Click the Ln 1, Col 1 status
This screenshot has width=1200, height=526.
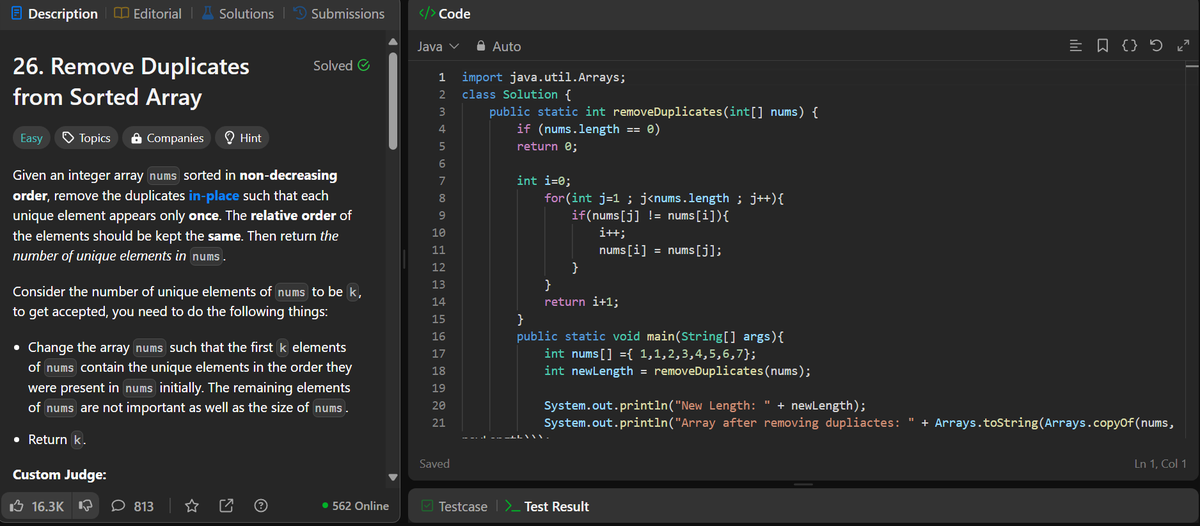click(1161, 464)
